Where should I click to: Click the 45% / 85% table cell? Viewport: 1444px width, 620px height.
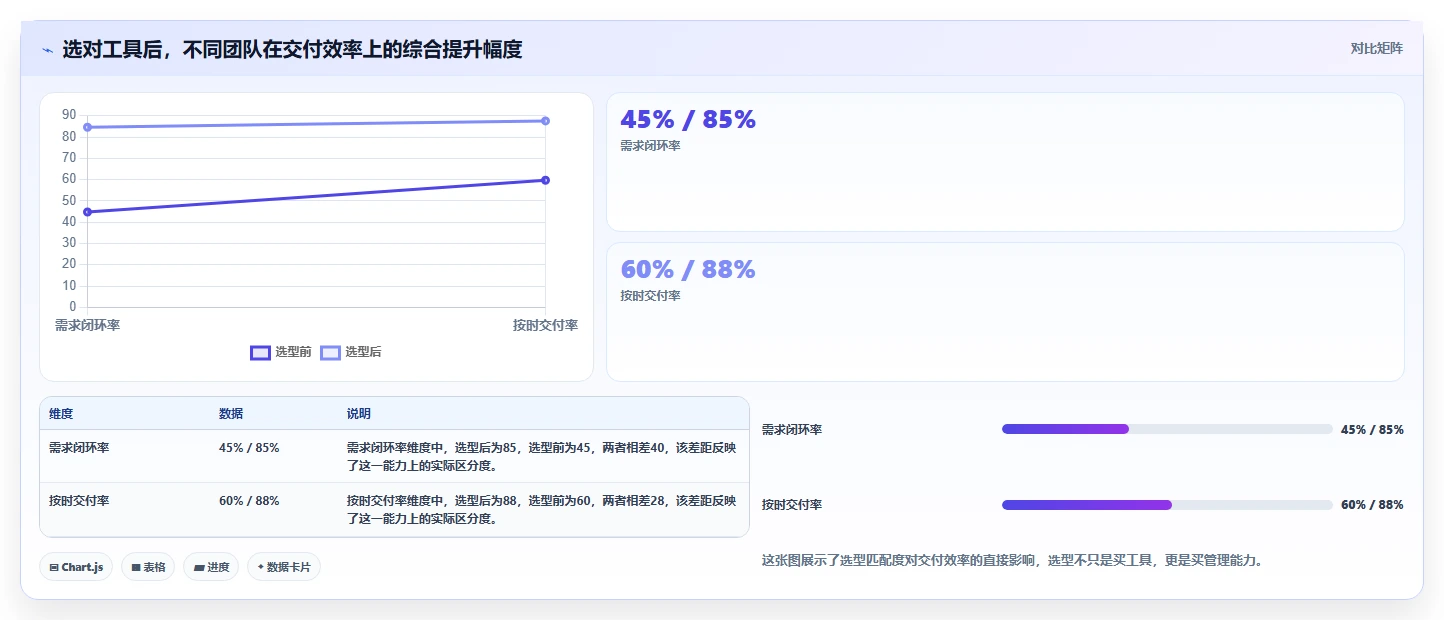(x=249, y=448)
